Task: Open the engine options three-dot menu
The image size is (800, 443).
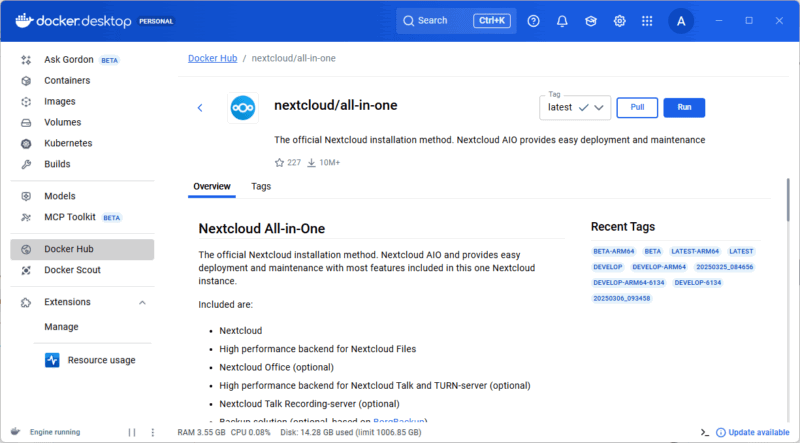Action: (153, 432)
